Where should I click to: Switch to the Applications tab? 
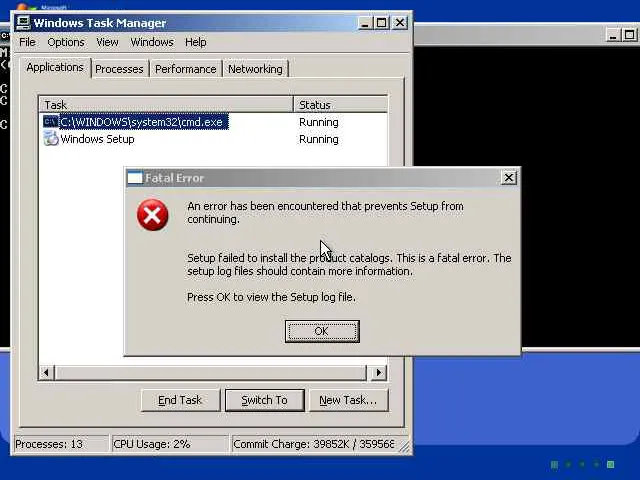pos(55,67)
